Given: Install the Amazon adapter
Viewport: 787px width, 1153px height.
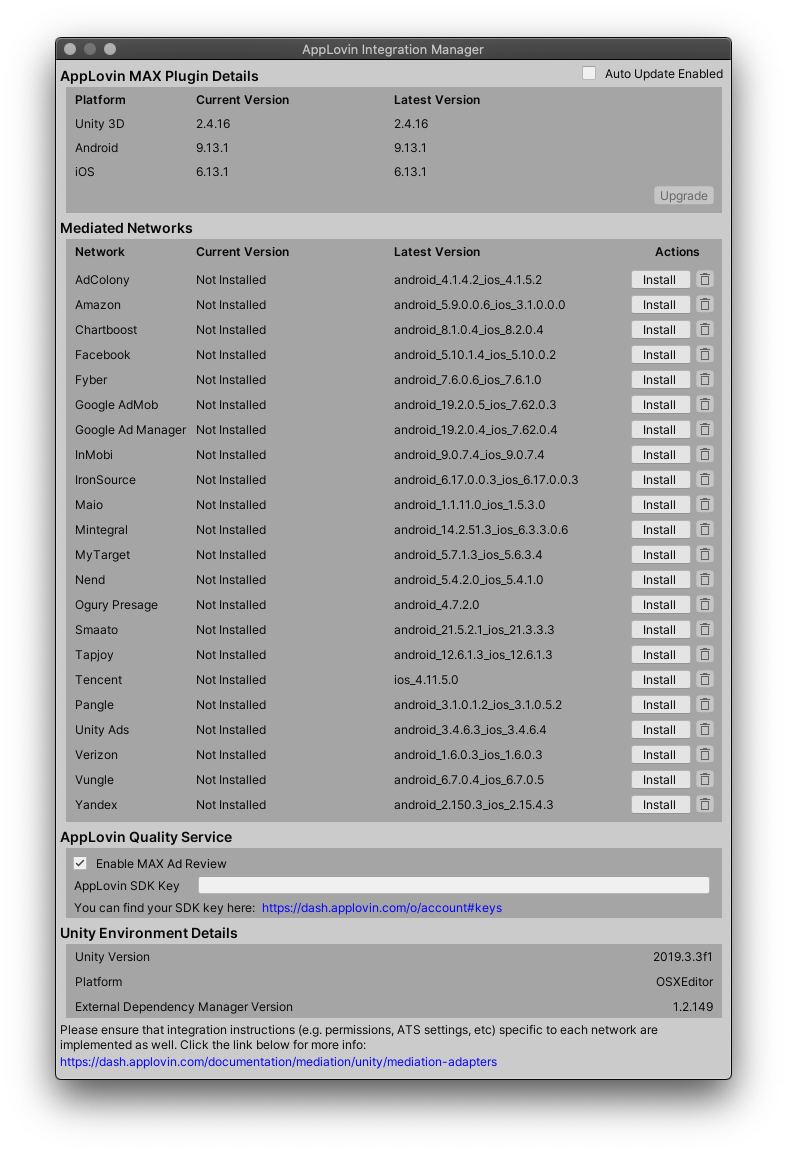Looking at the screenshot, I should [660, 304].
